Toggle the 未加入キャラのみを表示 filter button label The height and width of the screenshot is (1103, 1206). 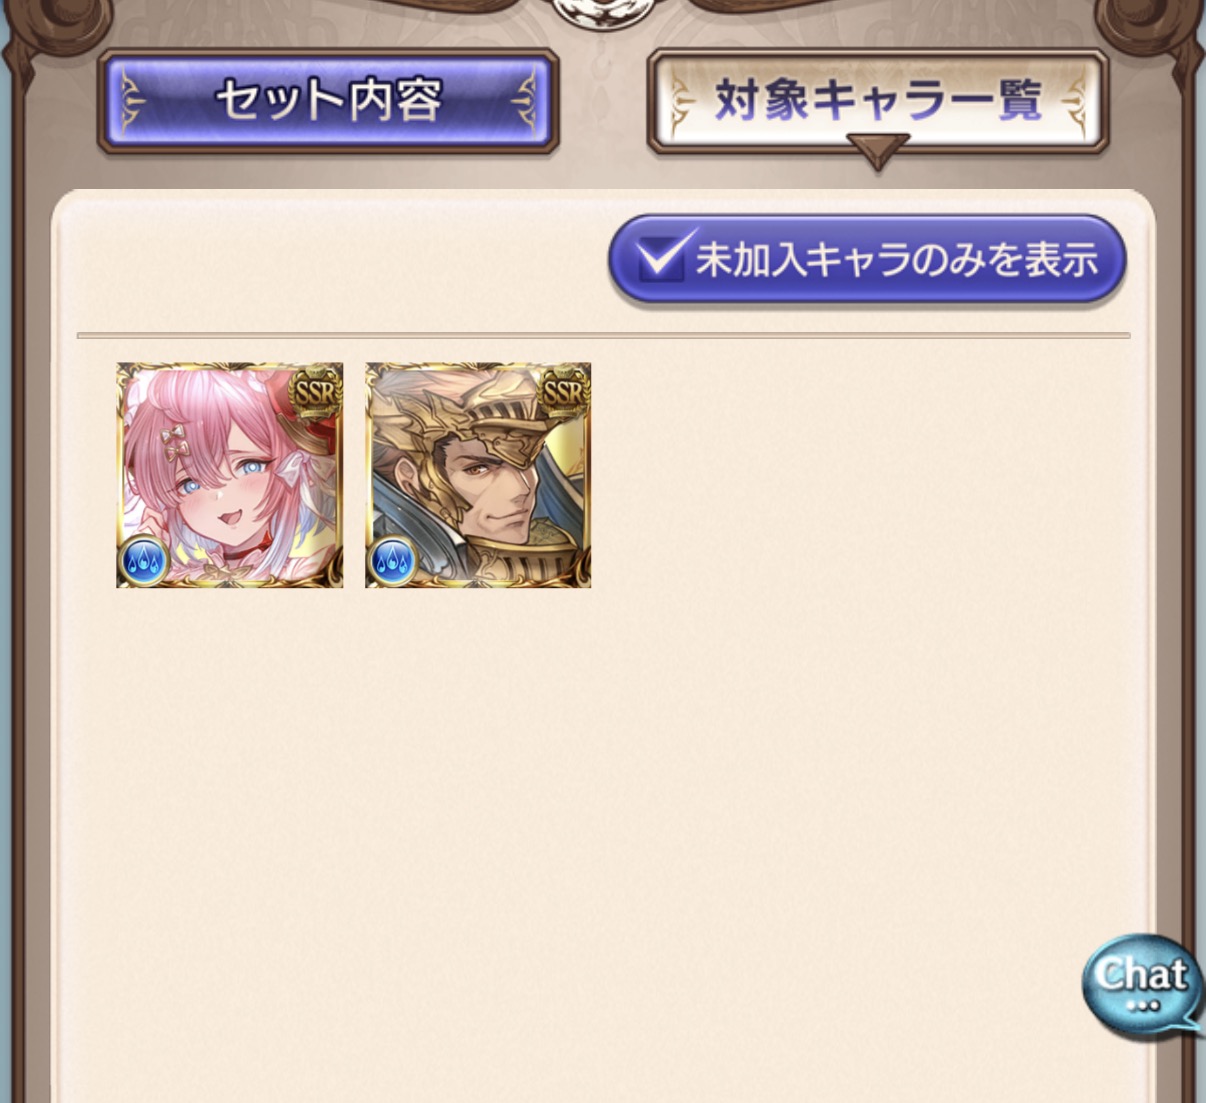(x=897, y=259)
